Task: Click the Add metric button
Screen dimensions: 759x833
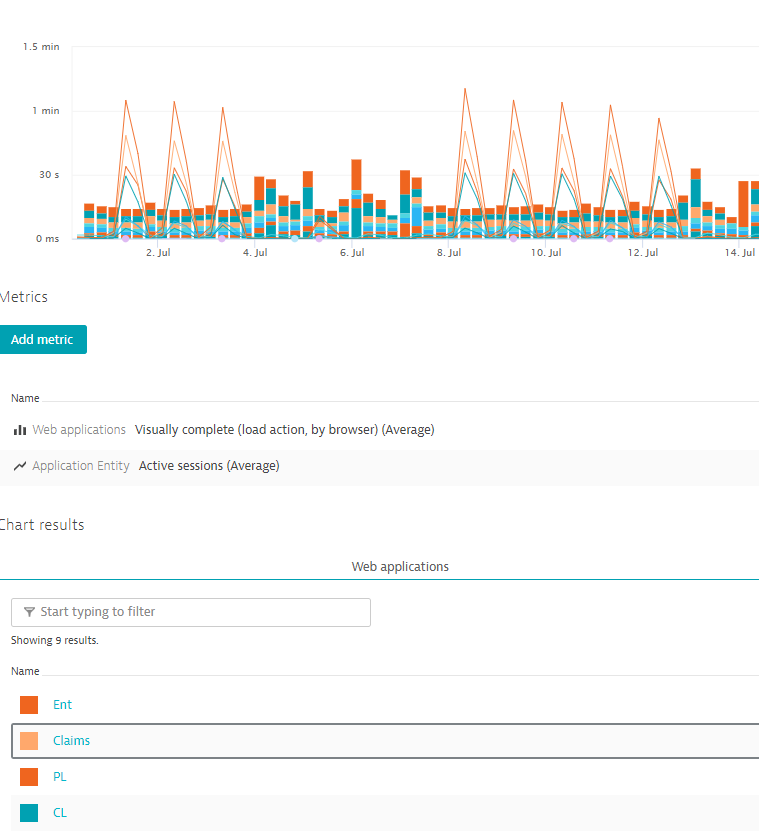Action: click(42, 340)
